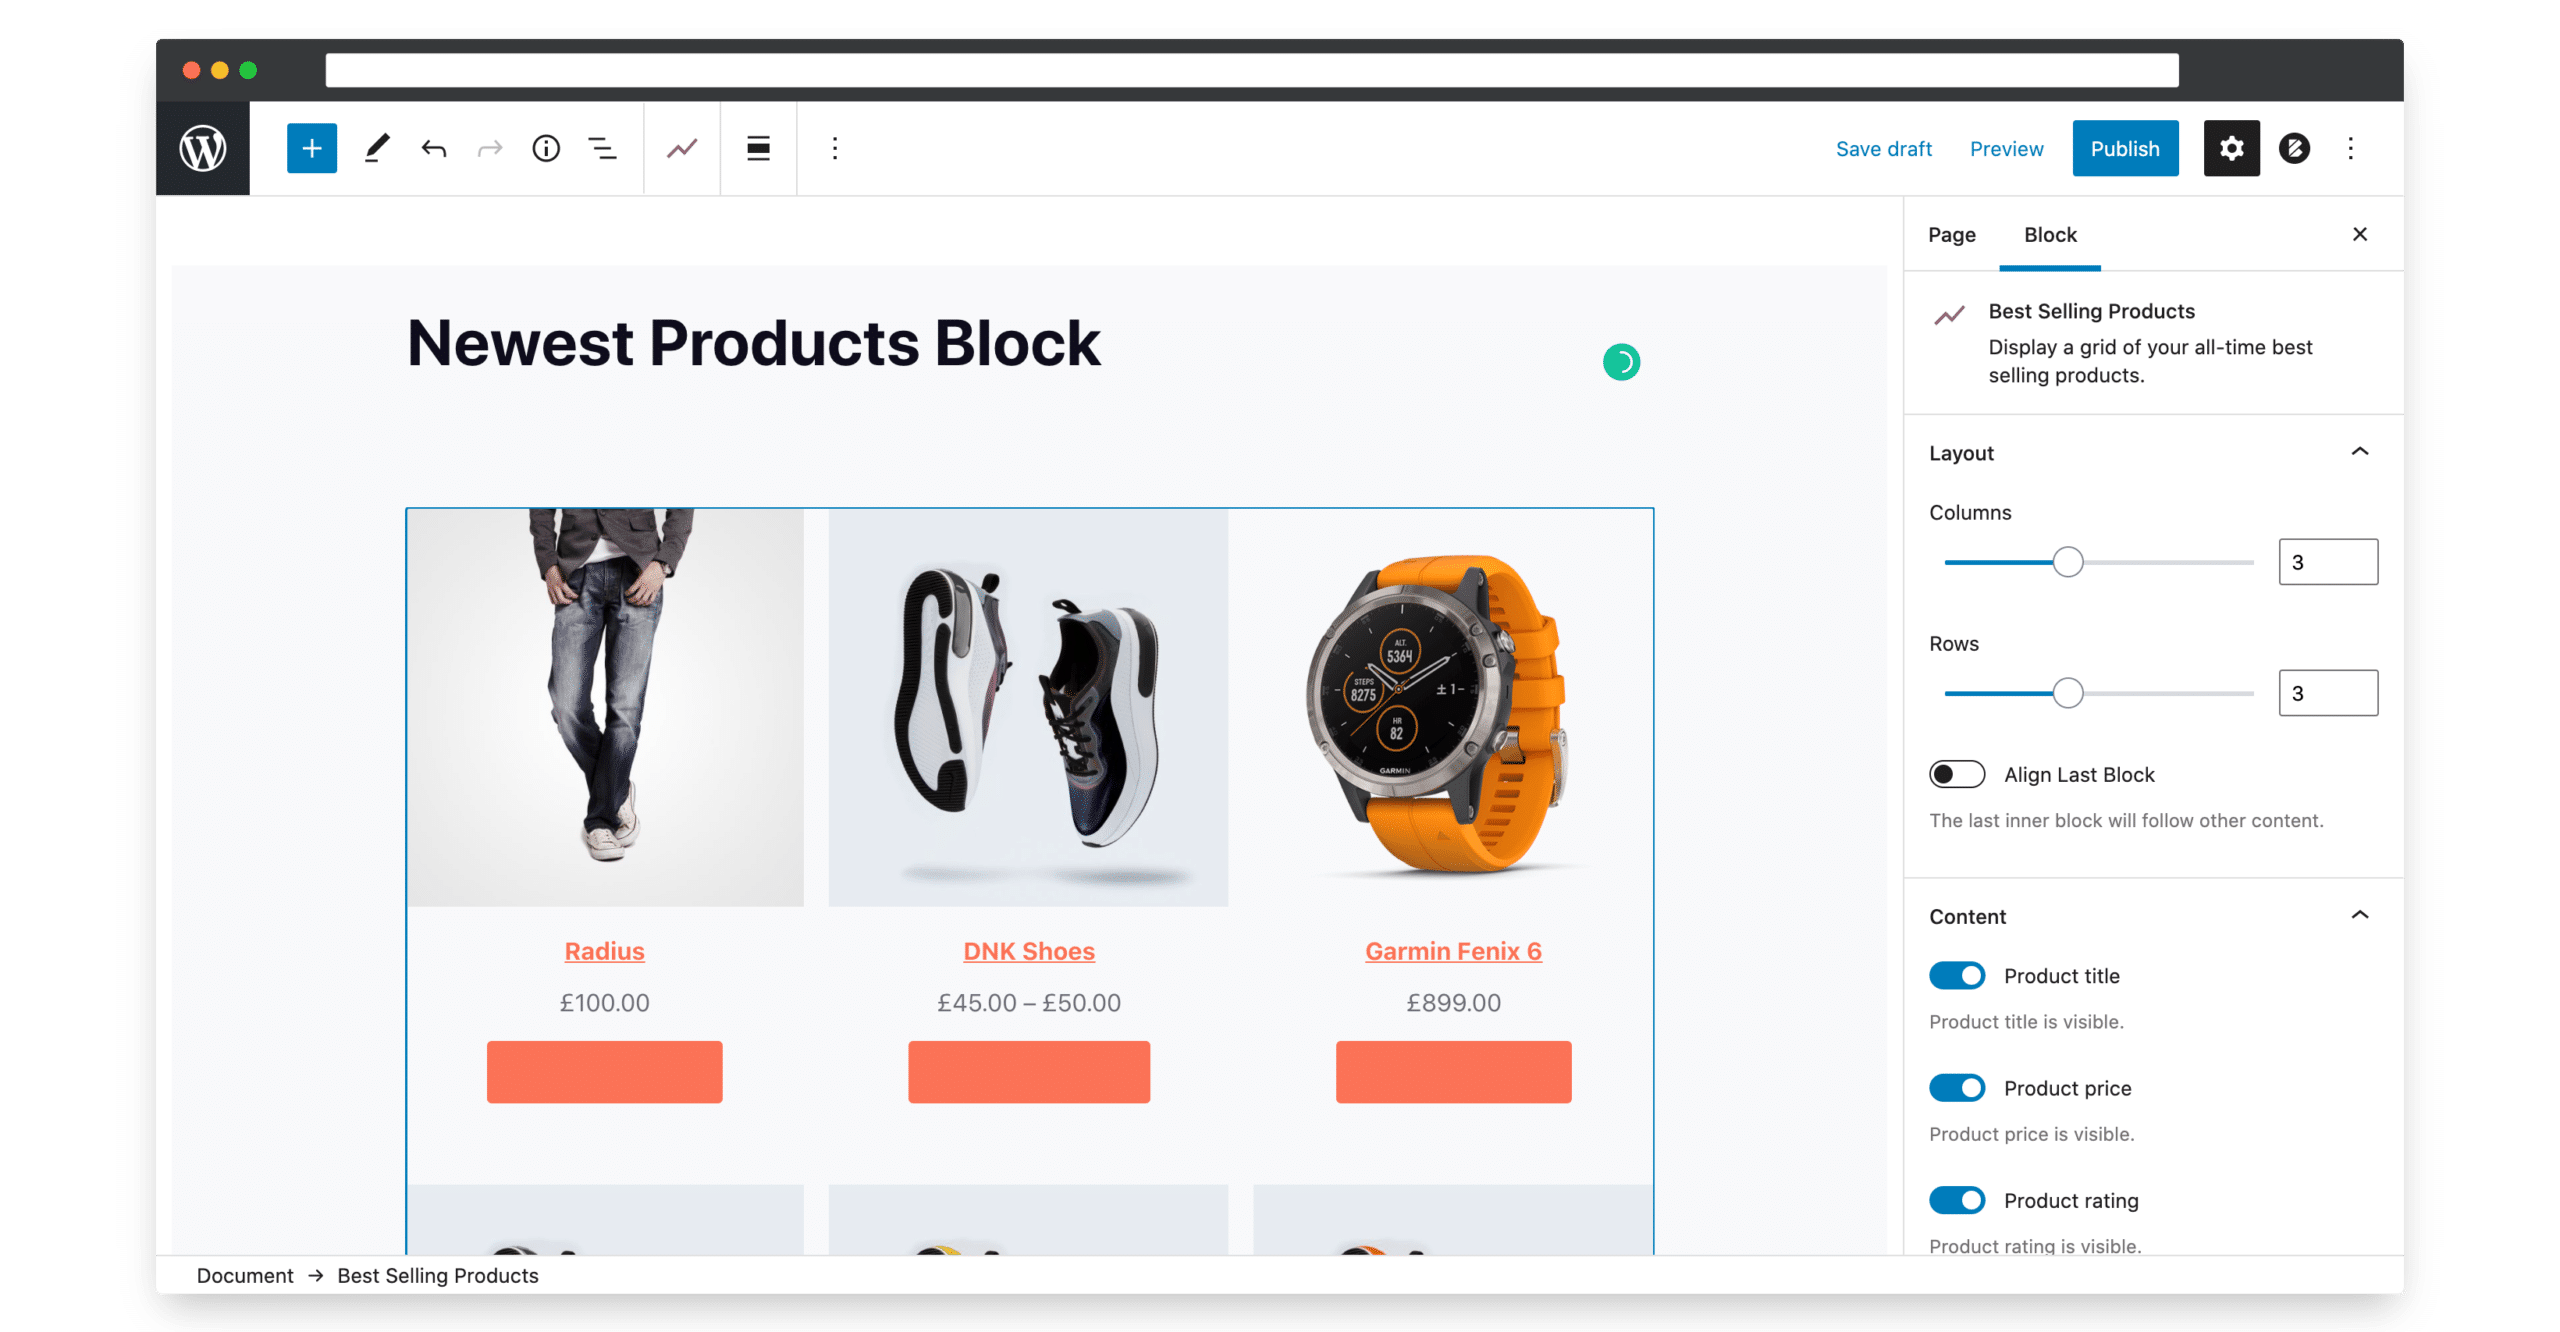Enable the Align Last Block toggle
Image resolution: width=2560 pixels, height=1332 pixels.
click(x=1955, y=774)
